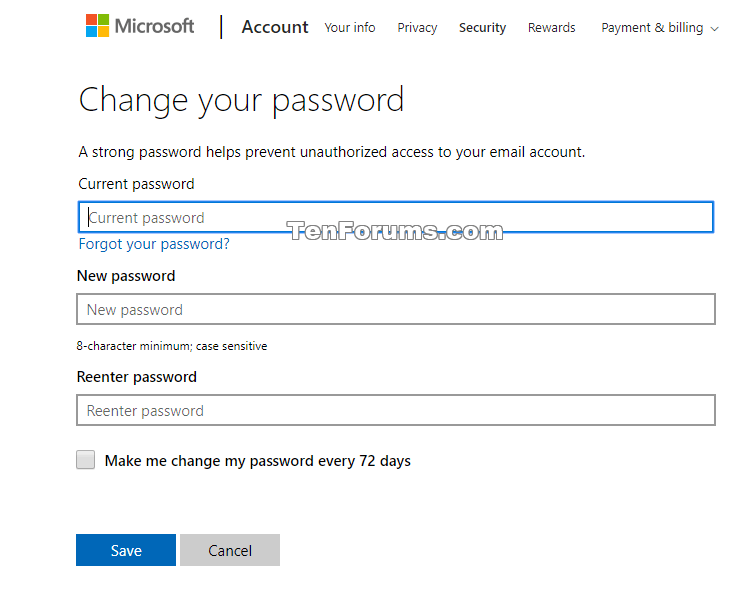Select the Reenter password field
The height and width of the screenshot is (594, 735).
pyautogui.click(x=396, y=410)
